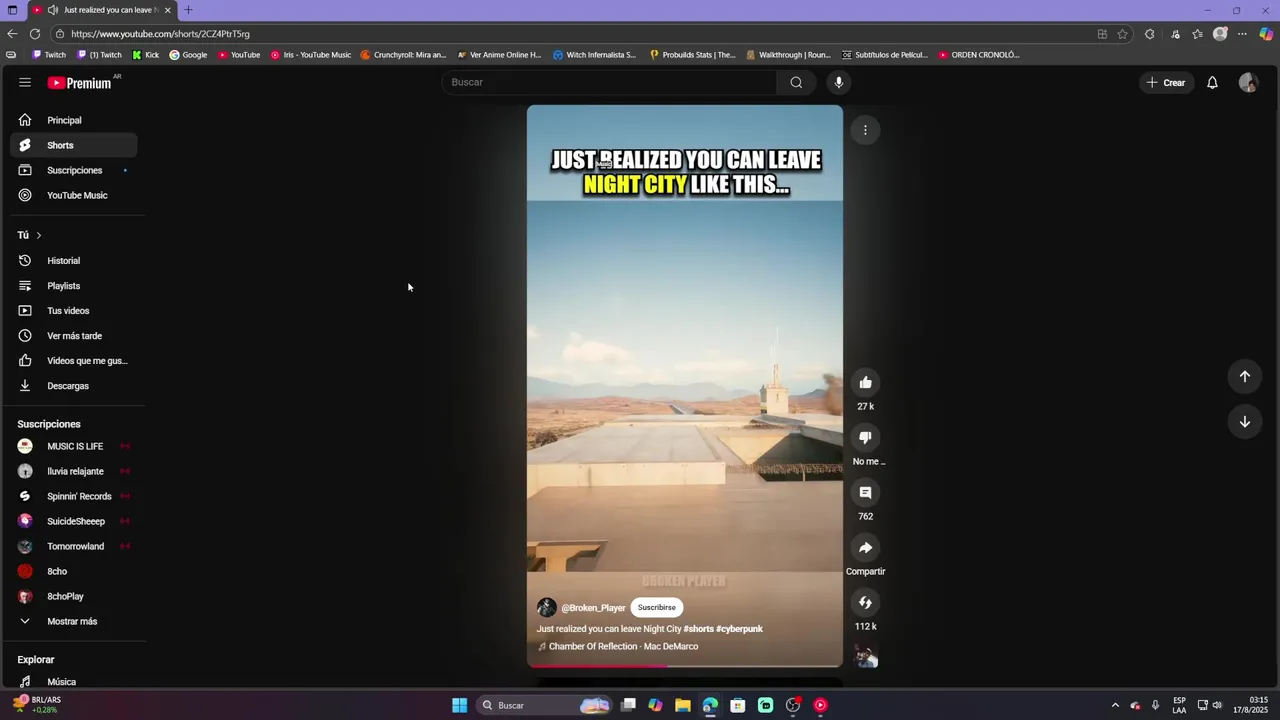Image resolution: width=1280 pixels, height=720 pixels.
Task: Open Suscripciones in the sidebar
Action: pyautogui.click(x=73, y=170)
